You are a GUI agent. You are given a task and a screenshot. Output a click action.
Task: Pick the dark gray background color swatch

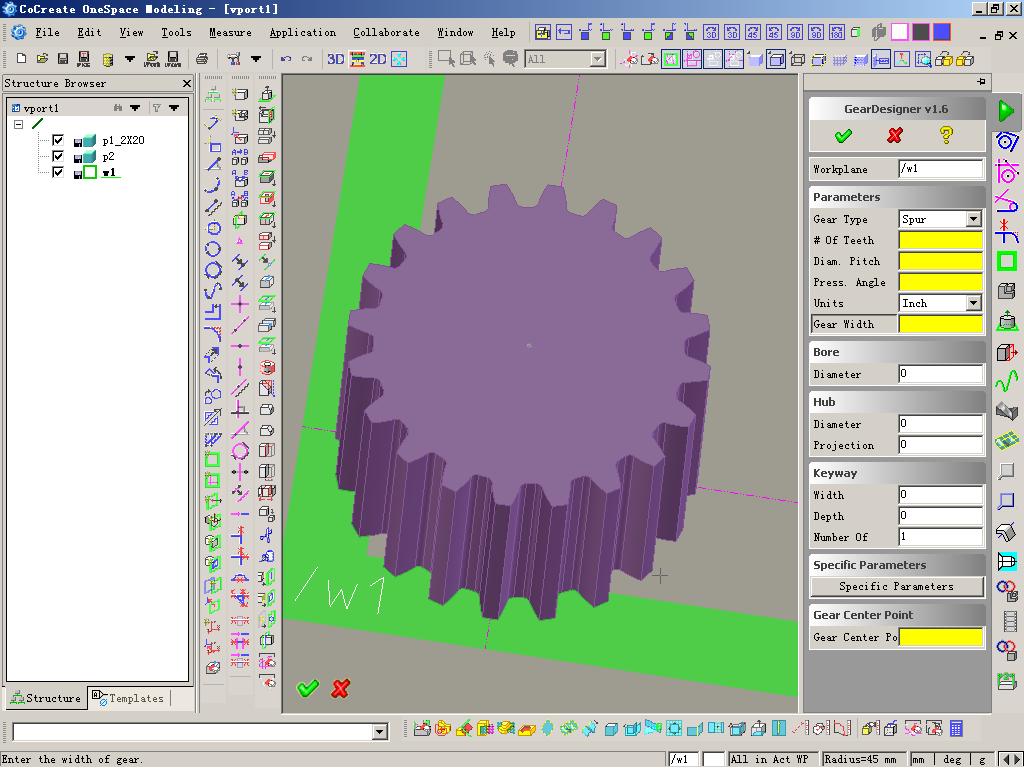pos(921,32)
